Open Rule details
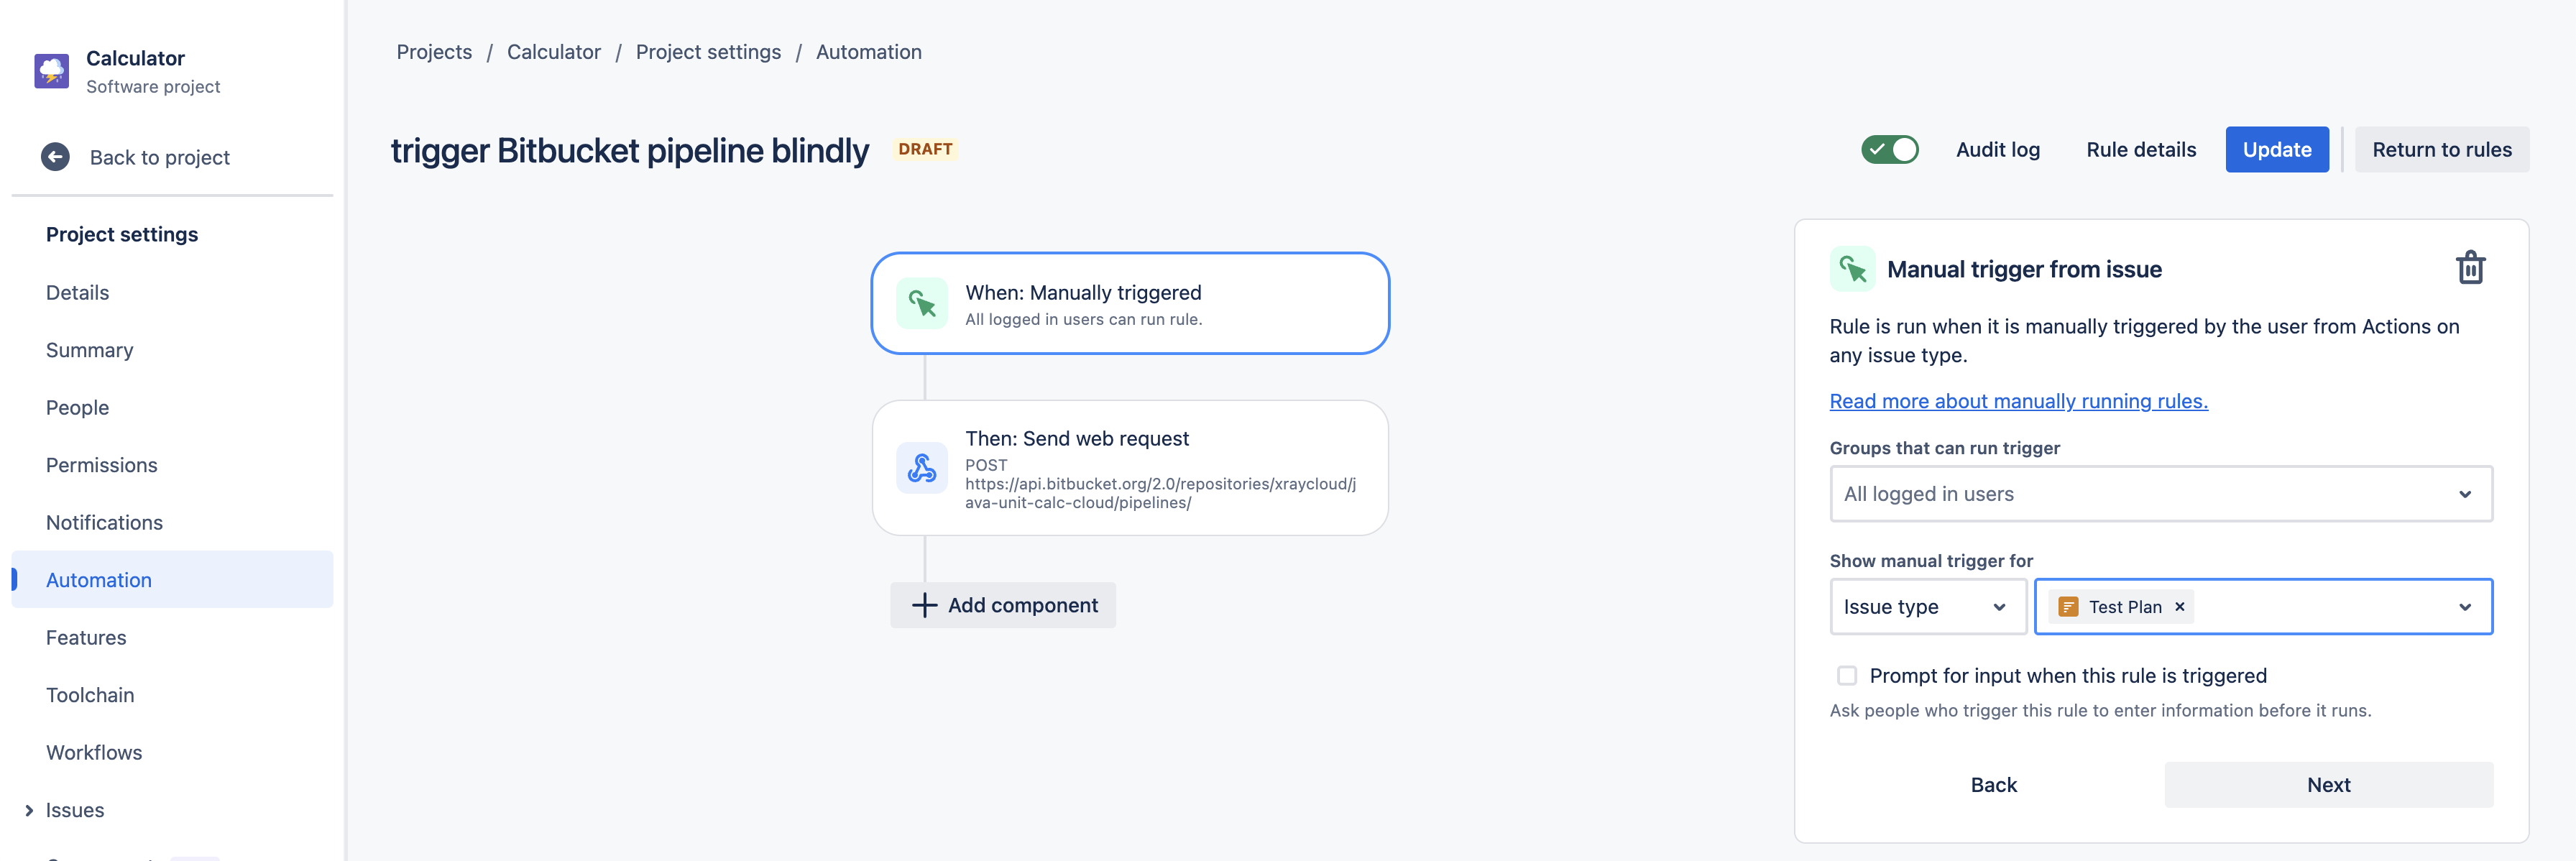 click(x=2141, y=149)
